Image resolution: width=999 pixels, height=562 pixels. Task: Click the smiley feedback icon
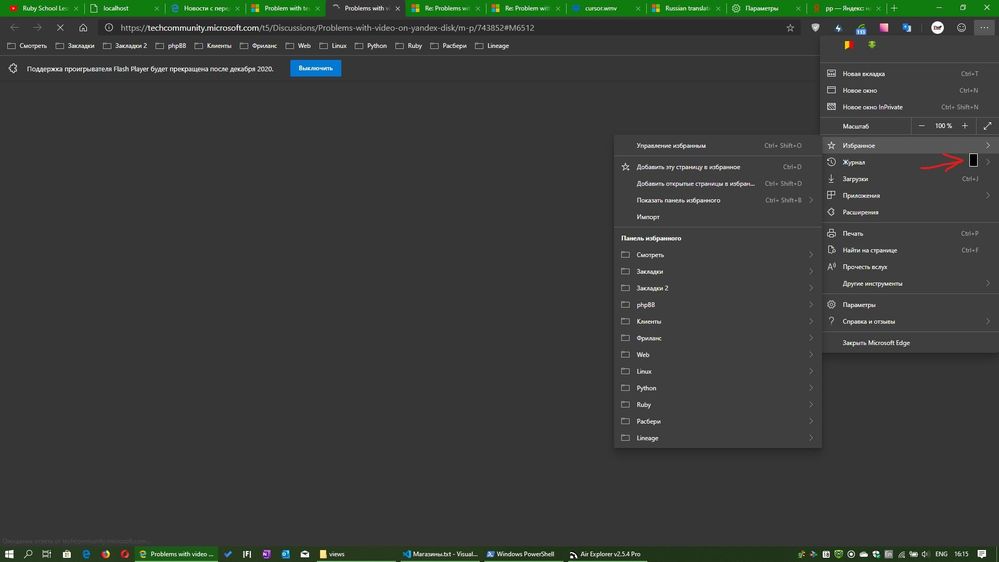click(x=961, y=28)
